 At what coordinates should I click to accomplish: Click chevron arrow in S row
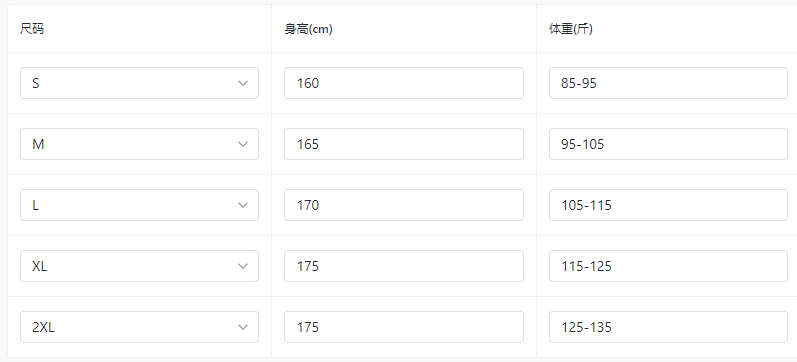click(x=243, y=83)
